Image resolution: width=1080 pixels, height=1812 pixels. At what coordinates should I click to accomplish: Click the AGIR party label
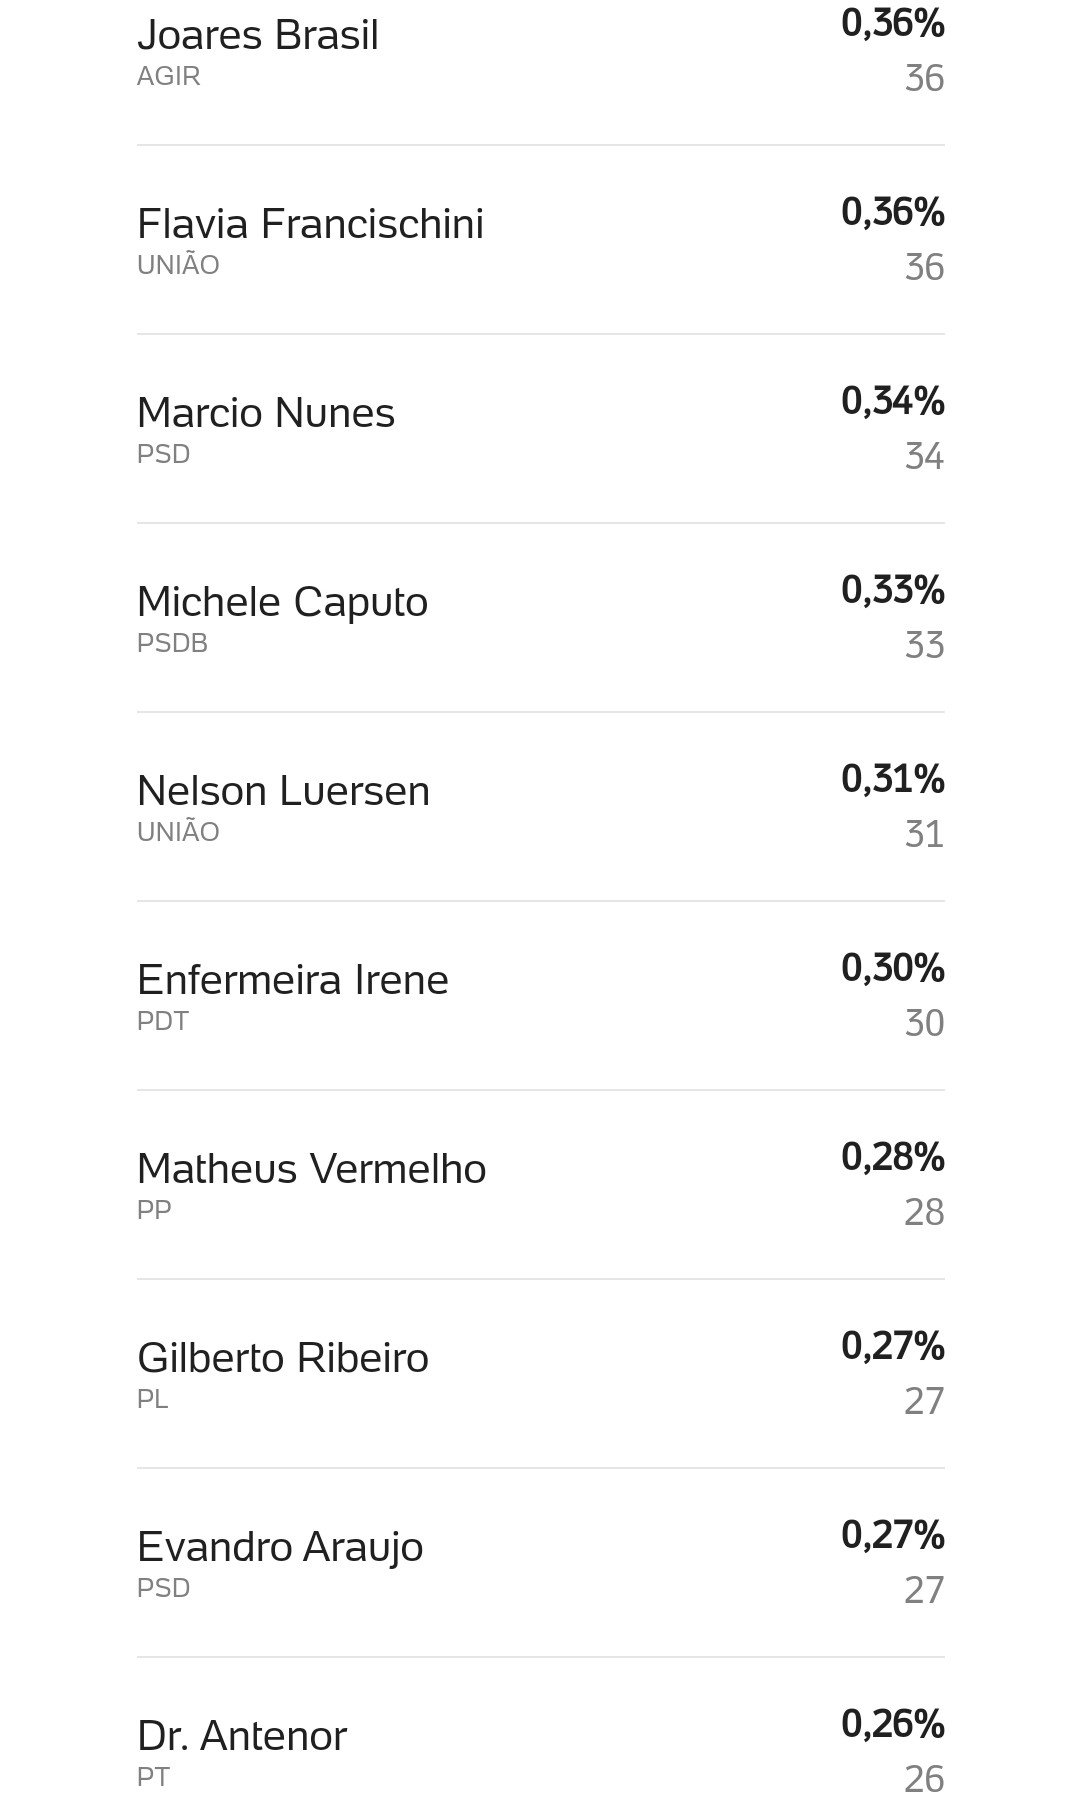[169, 76]
